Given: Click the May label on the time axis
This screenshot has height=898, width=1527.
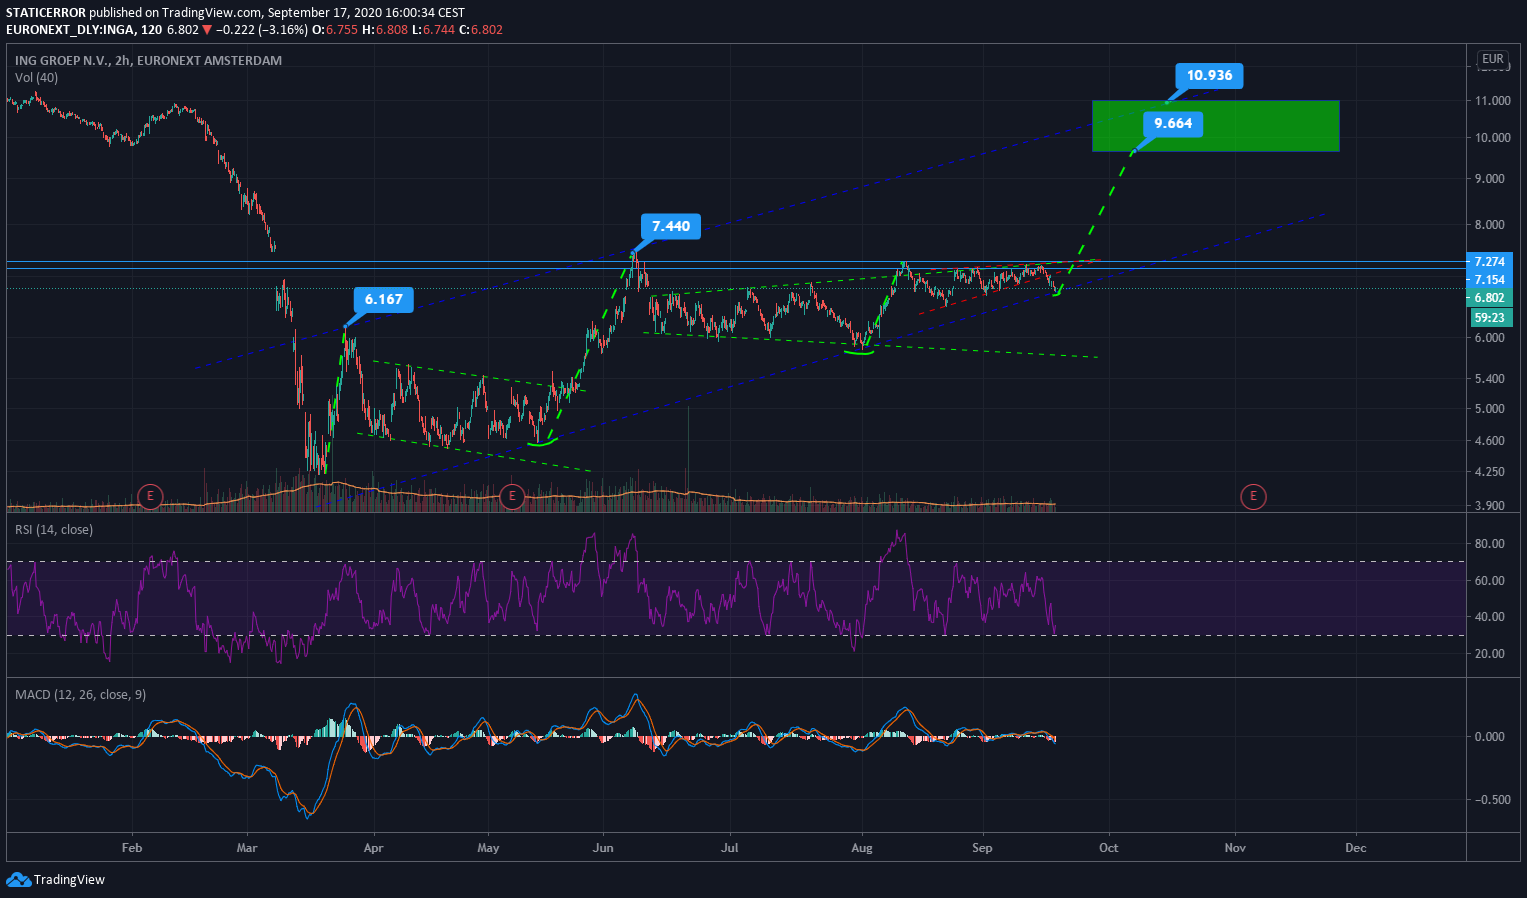Looking at the screenshot, I should (x=488, y=848).
